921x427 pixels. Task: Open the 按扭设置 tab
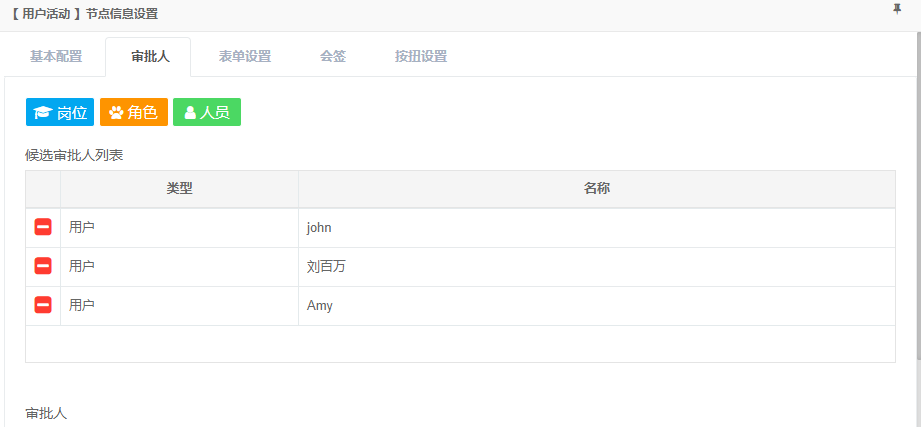coord(421,56)
